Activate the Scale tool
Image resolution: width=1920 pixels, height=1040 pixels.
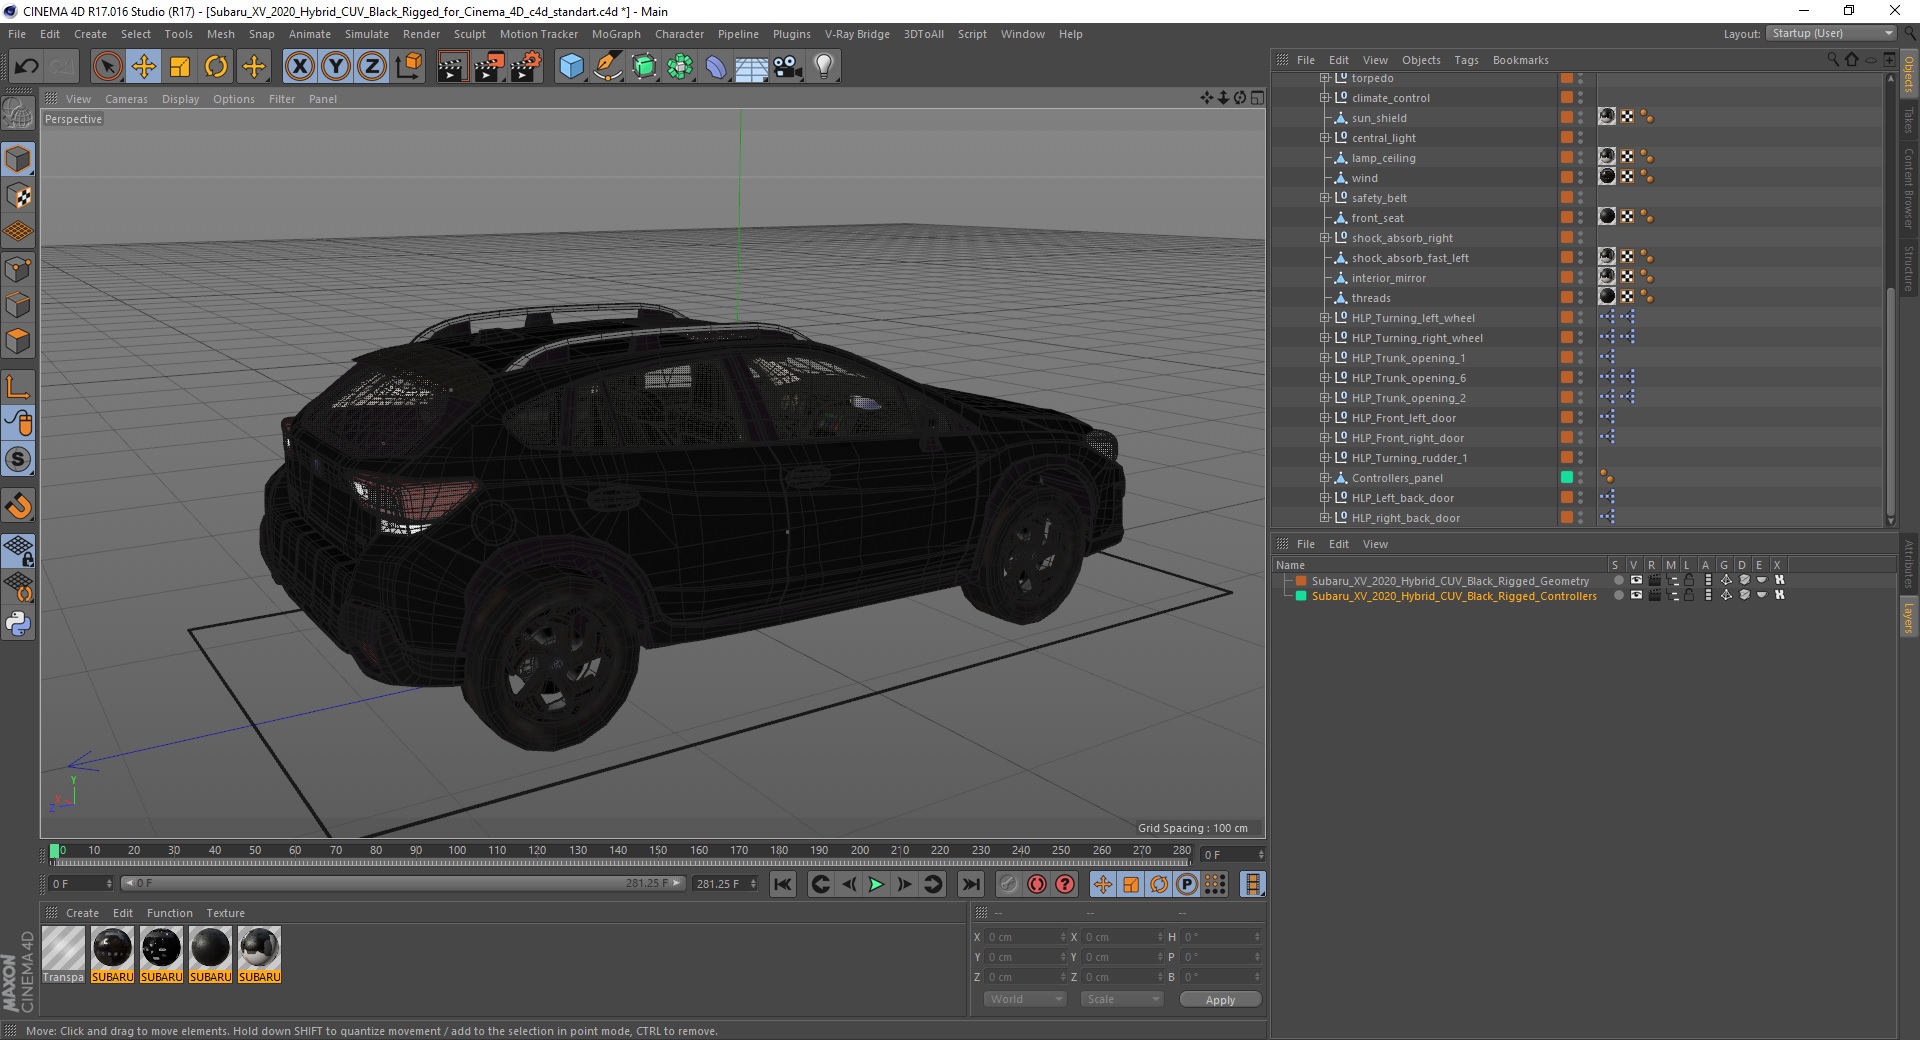coord(180,67)
